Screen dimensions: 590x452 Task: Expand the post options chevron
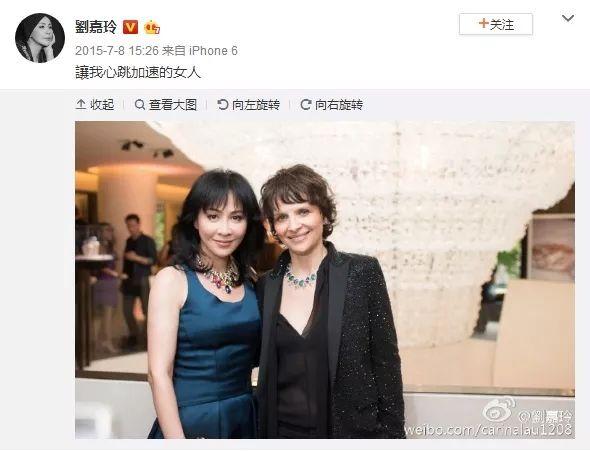point(568,18)
